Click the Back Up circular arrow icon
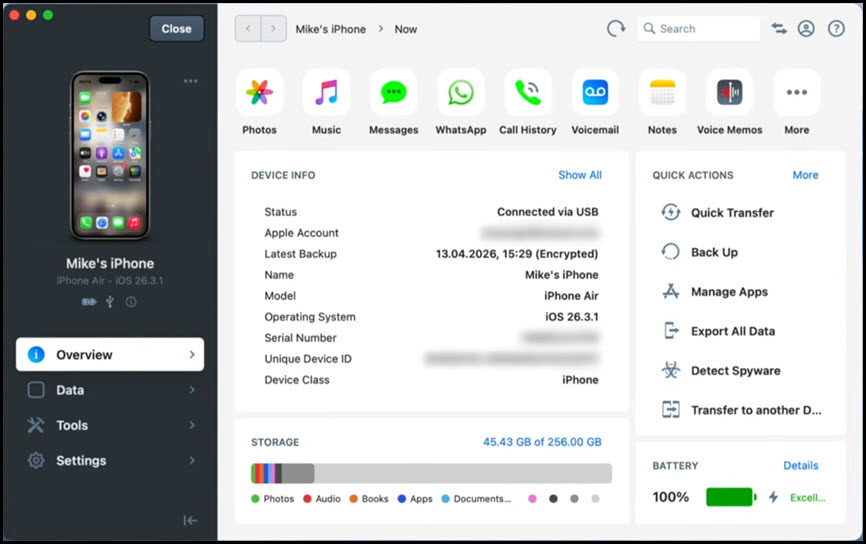Screen dimensions: 866x544 [x=670, y=252]
